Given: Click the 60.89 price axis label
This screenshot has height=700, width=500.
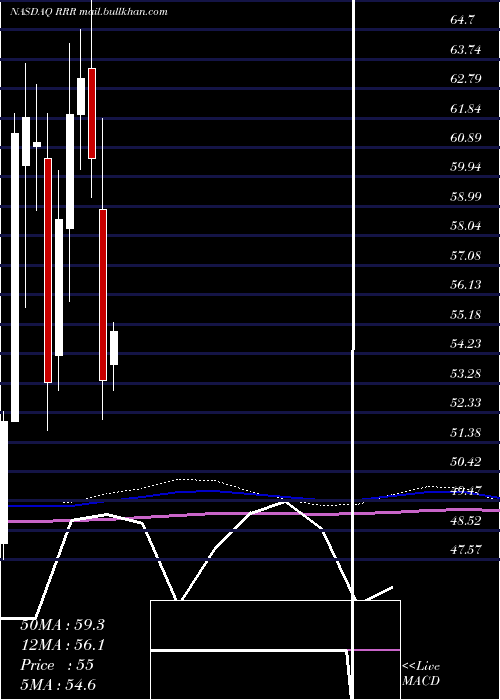Looking at the screenshot, I should tap(466, 138).
